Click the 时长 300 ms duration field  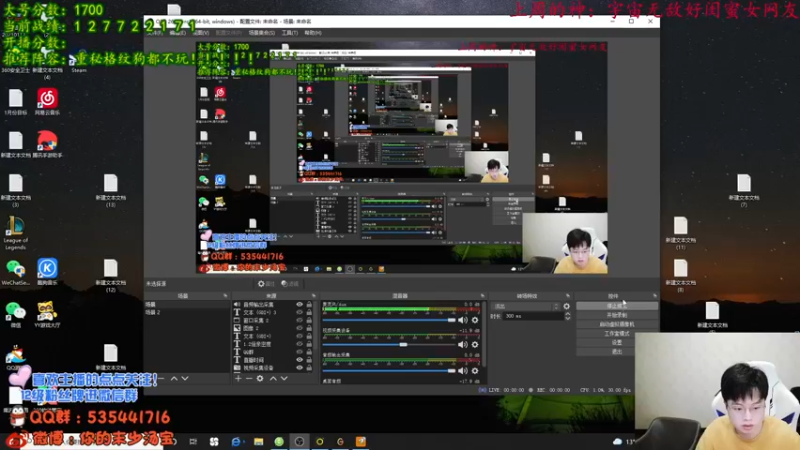coord(533,316)
